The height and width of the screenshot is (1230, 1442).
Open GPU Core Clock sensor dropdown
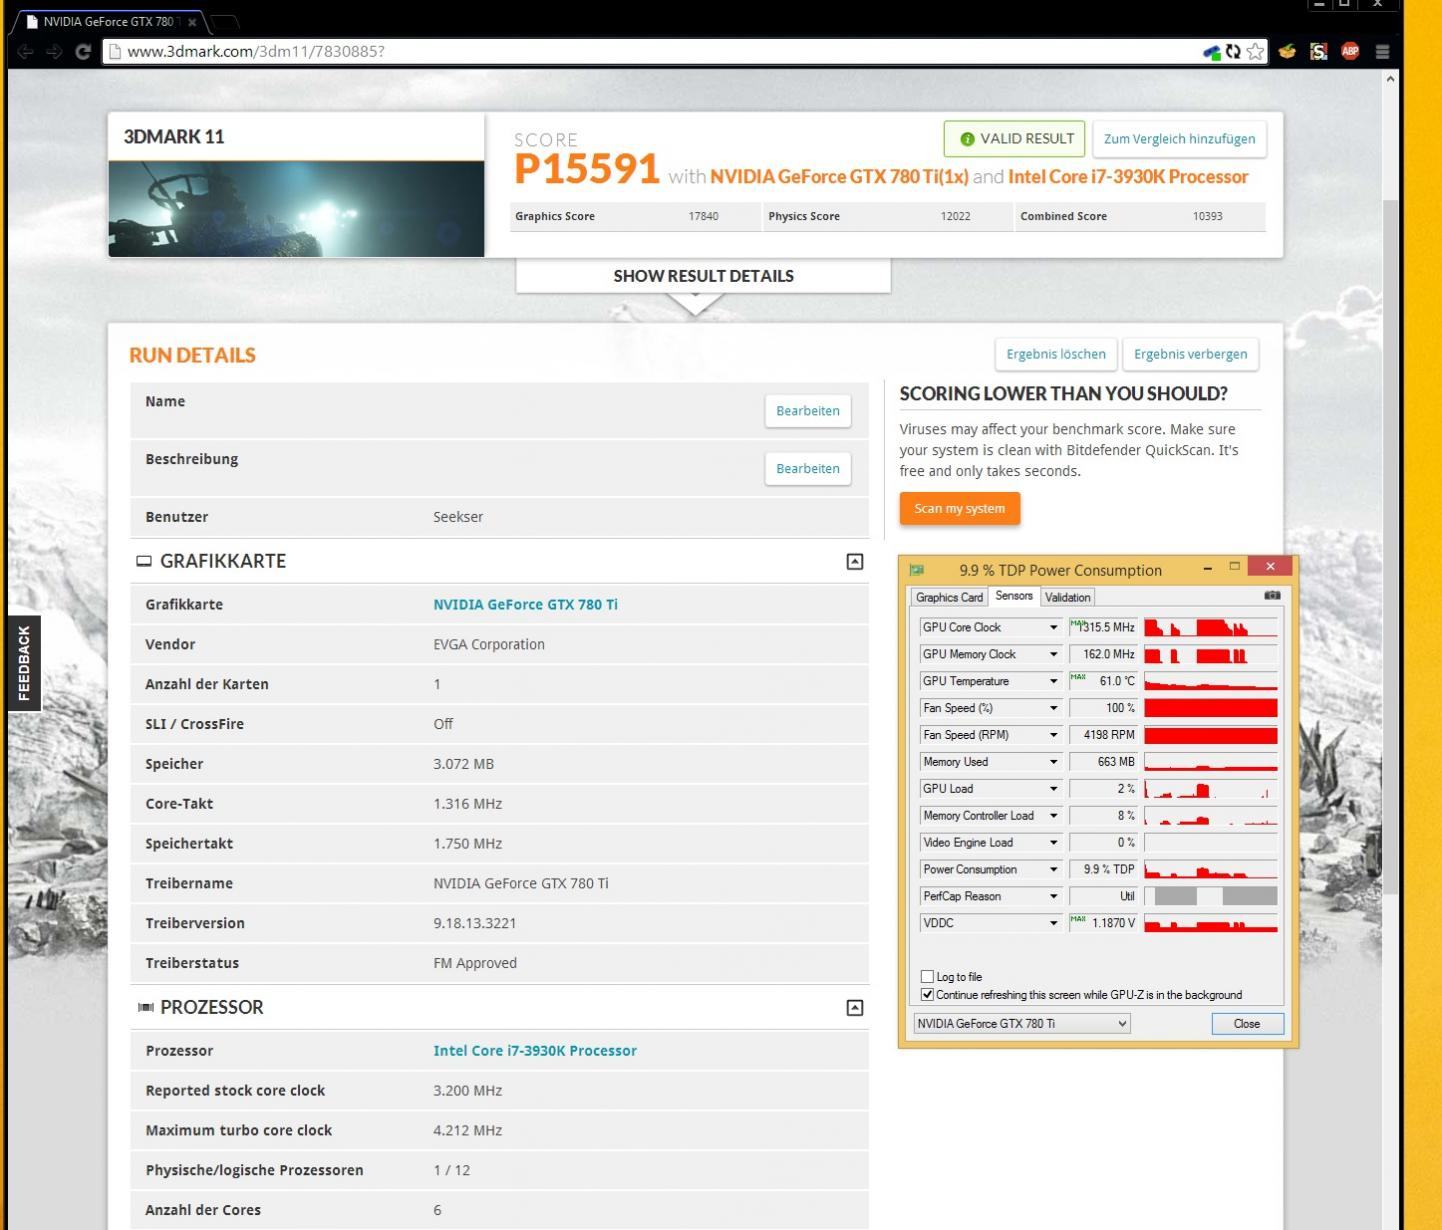click(x=1053, y=628)
